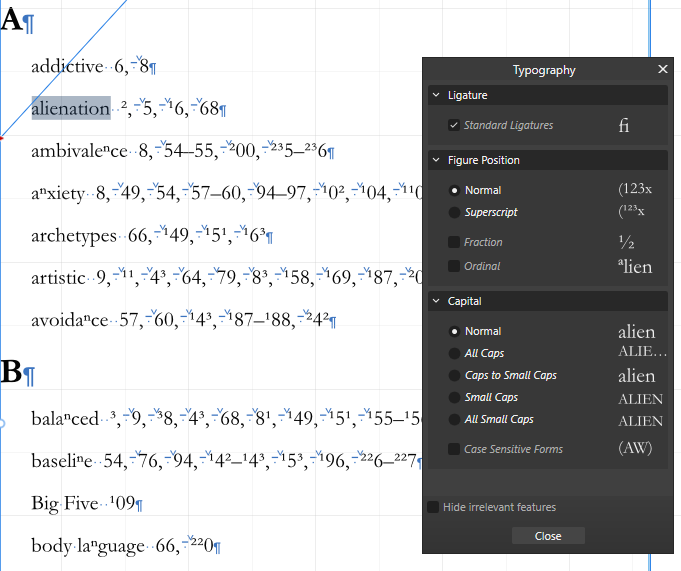The height and width of the screenshot is (571, 681).
Task: Click the ½ fraction preview
Action: 626,242
